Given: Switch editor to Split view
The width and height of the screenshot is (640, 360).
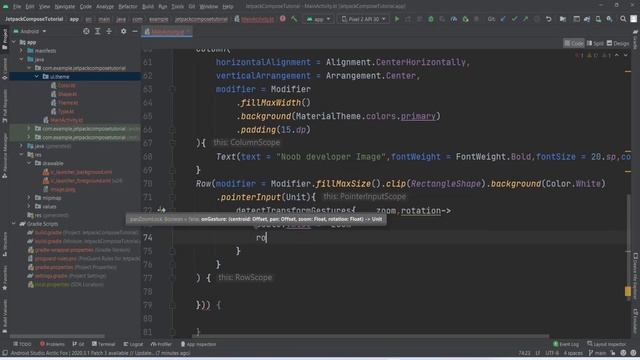Looking at the screenshot, I should 595,43.
